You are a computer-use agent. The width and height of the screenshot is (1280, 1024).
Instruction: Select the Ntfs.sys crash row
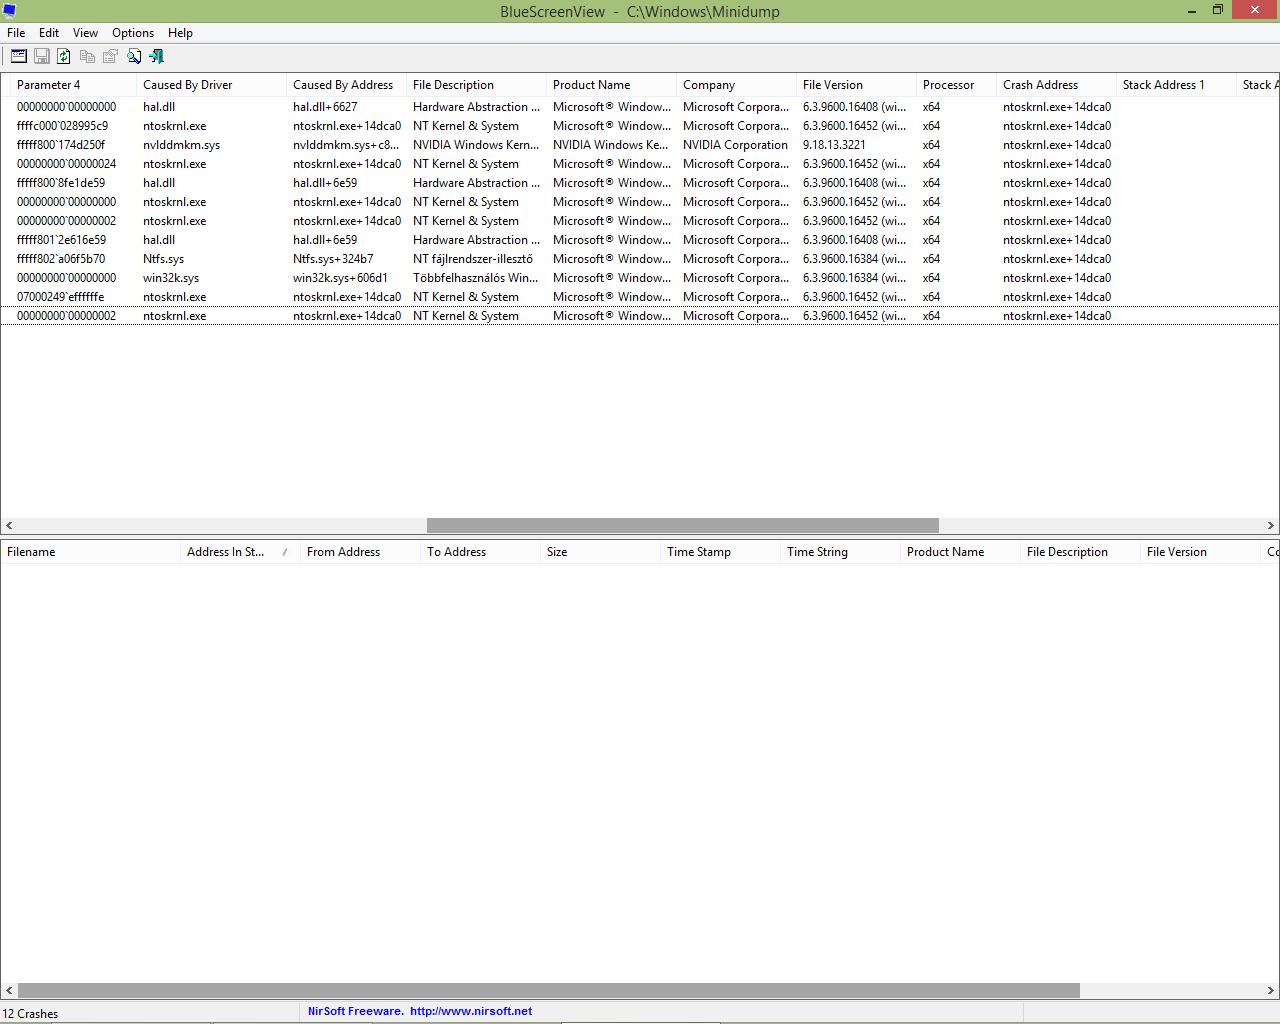click(640, 259)
